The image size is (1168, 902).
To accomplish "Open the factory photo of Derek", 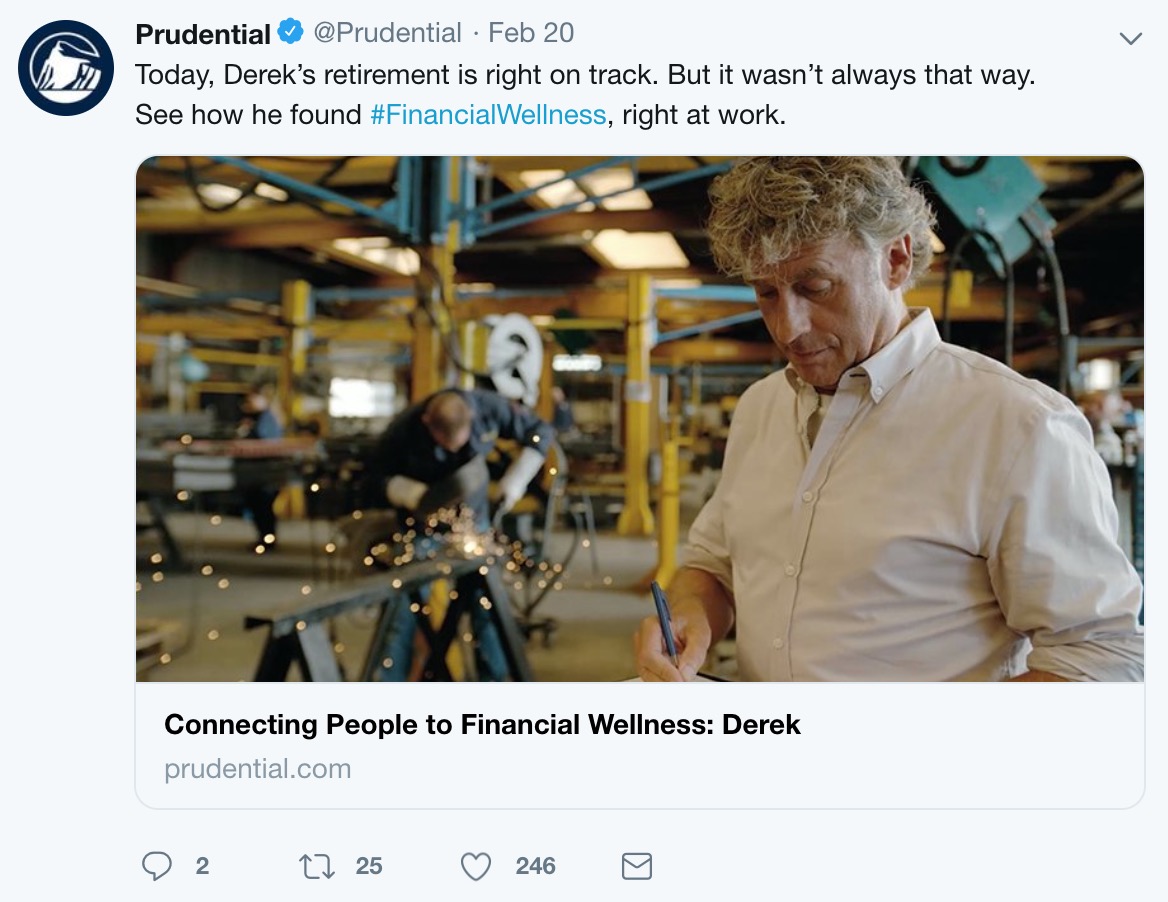I will pos(640,419).
